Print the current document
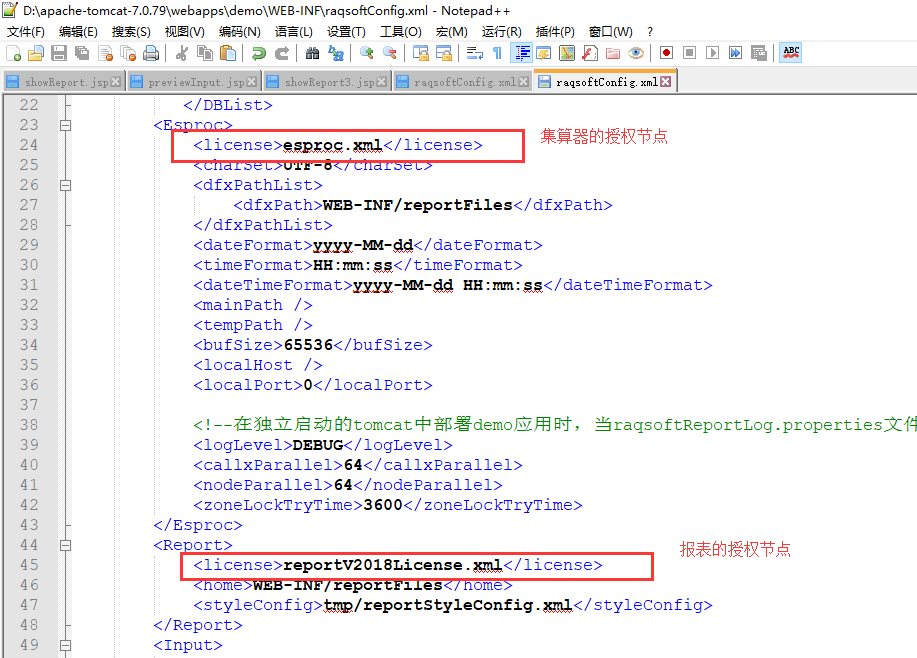This screenshot has height=658, width=917. (151, 53)
